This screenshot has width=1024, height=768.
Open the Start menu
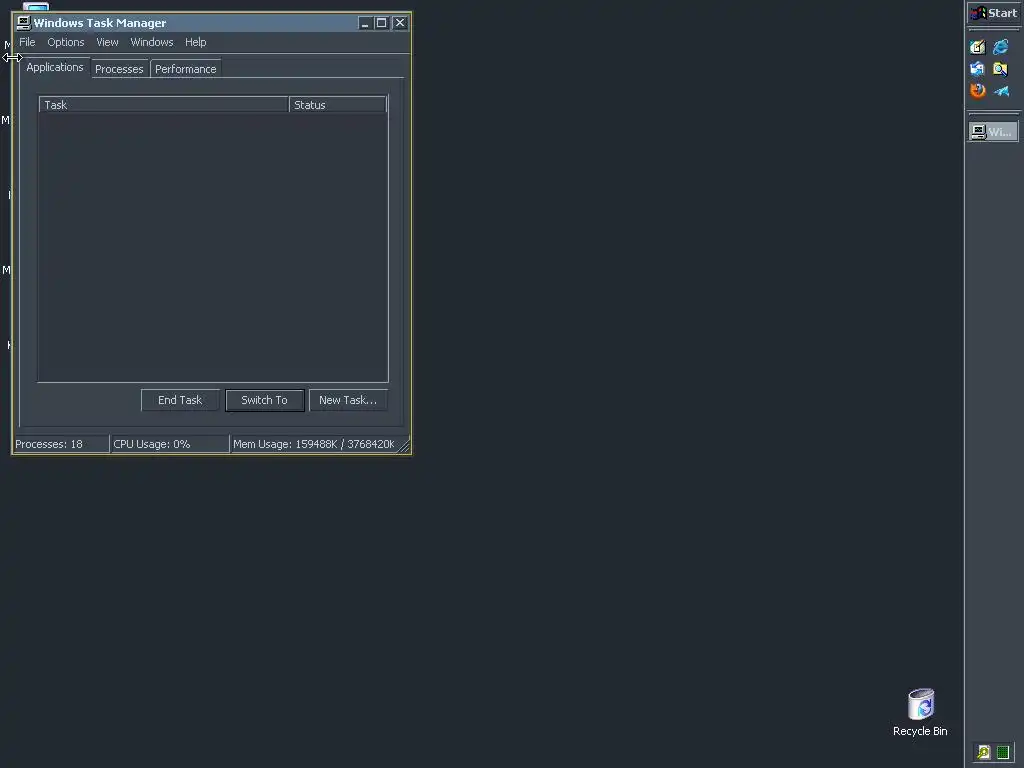(993, 13)
